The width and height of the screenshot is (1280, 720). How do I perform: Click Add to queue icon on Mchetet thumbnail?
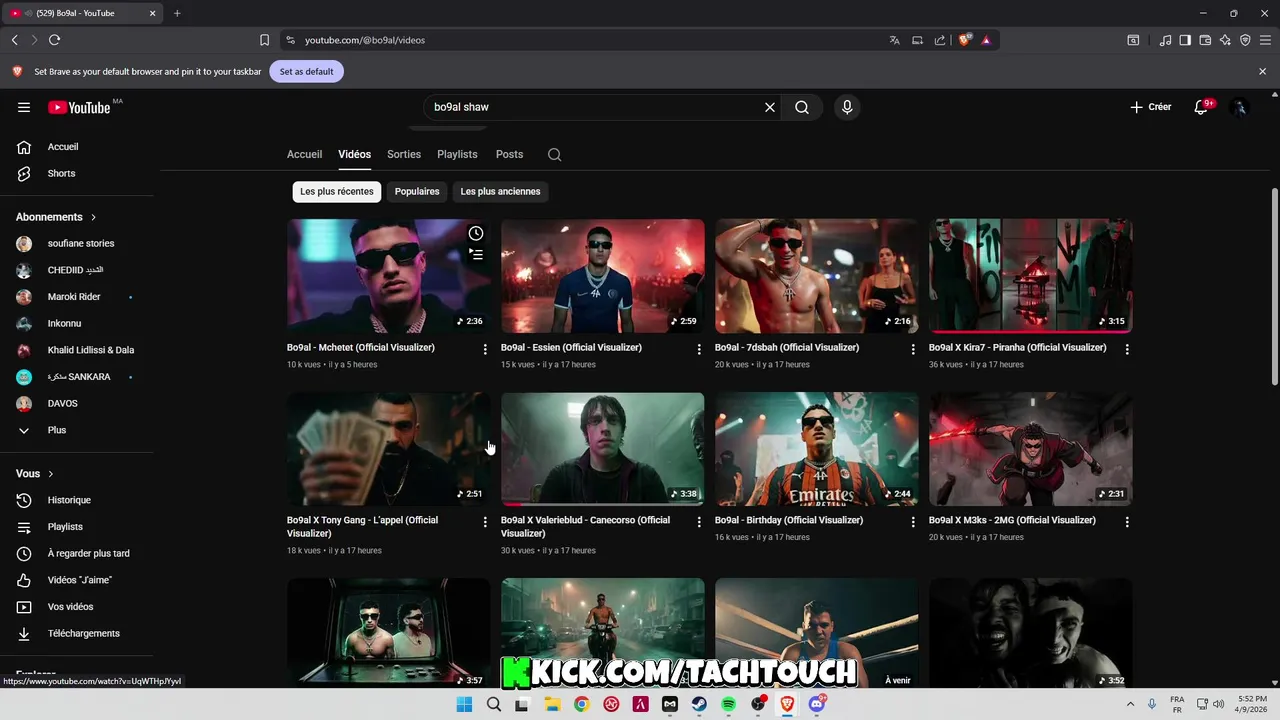coord(476,254)
